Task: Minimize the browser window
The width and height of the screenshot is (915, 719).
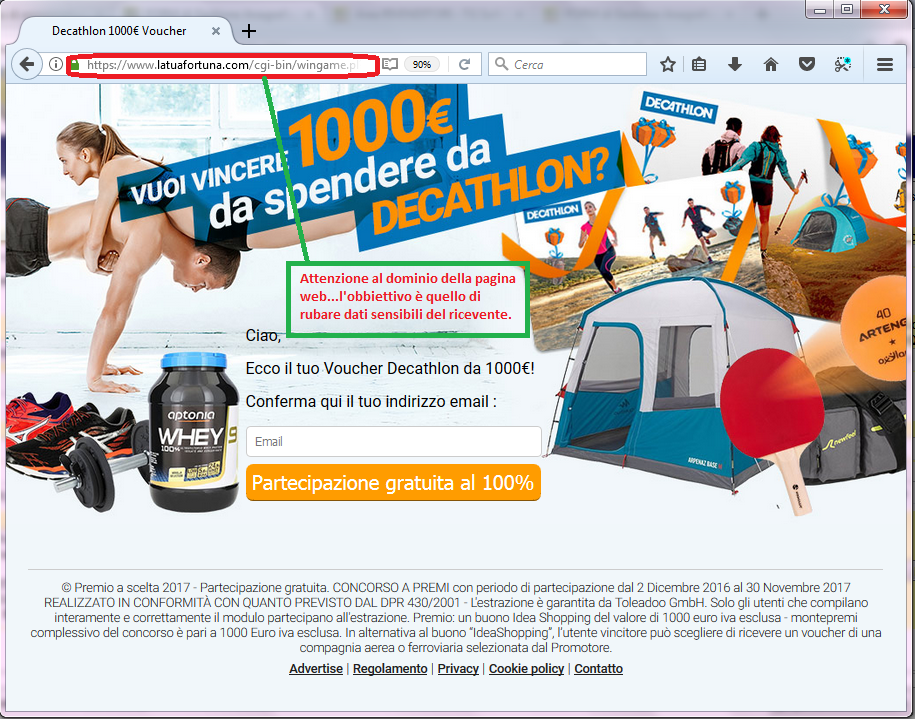Action: (x=820, y=9)
